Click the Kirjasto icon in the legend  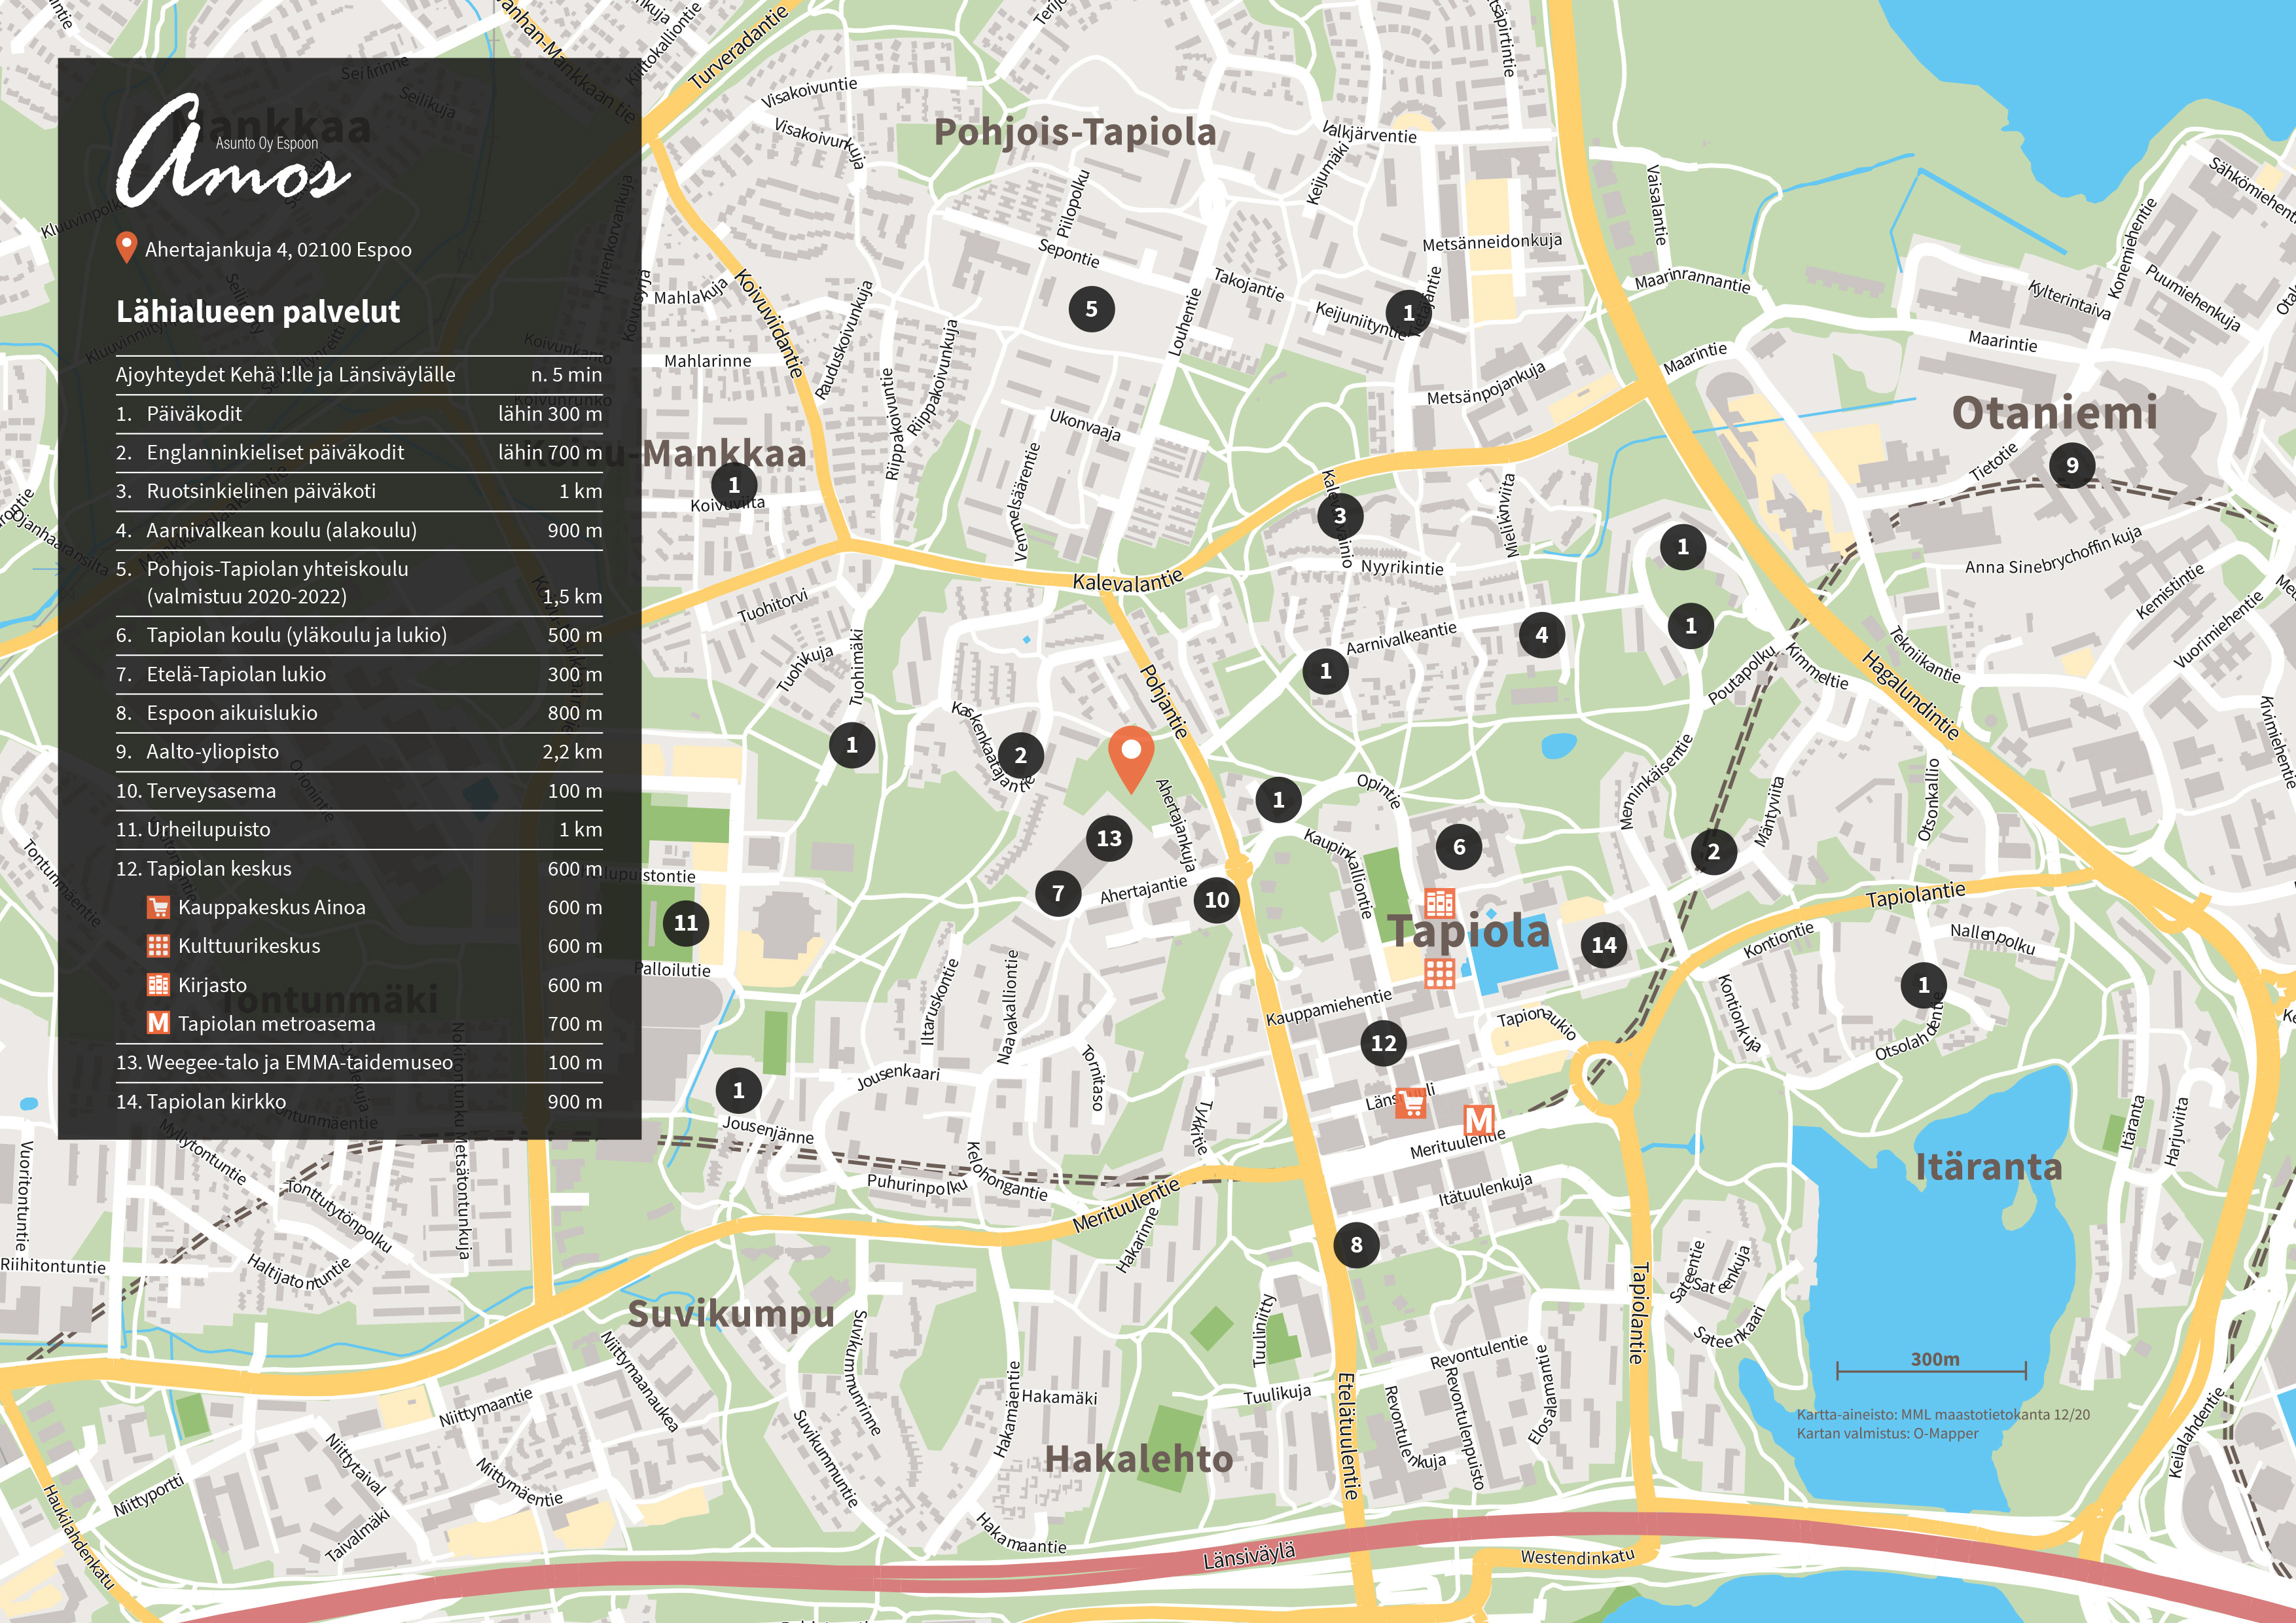[158, 985]
